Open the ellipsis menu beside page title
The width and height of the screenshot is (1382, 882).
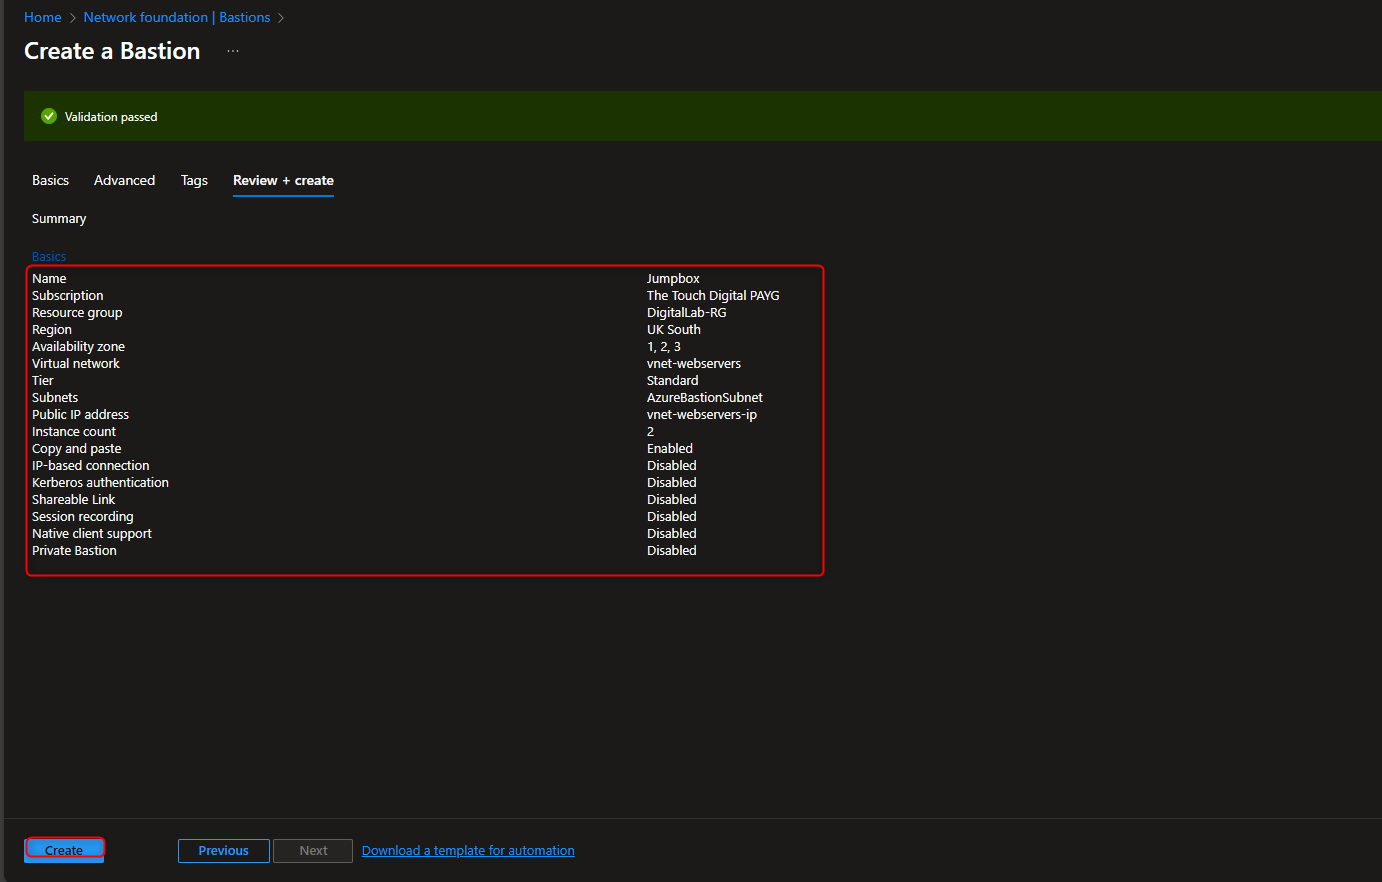[x=232, y=49]
